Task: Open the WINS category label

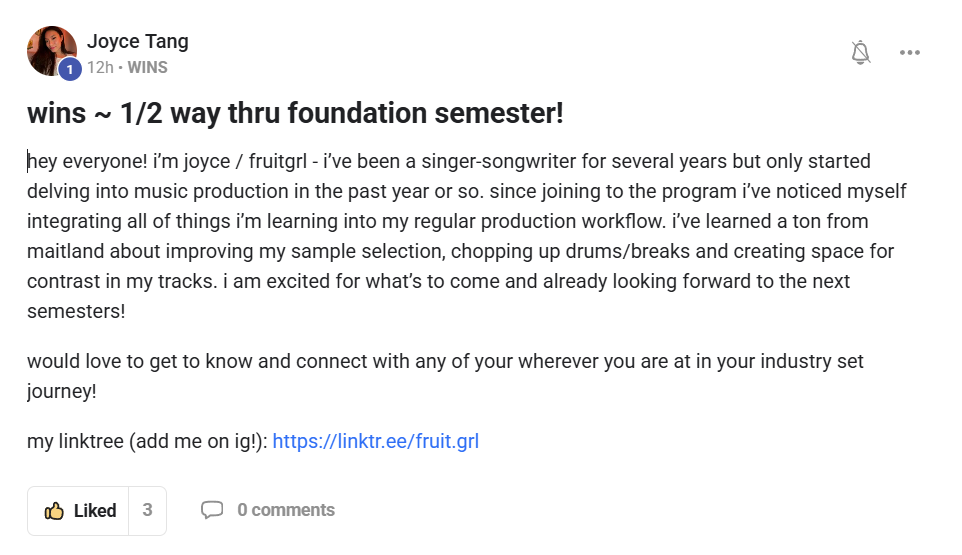Action: click(x=148, y=68)
